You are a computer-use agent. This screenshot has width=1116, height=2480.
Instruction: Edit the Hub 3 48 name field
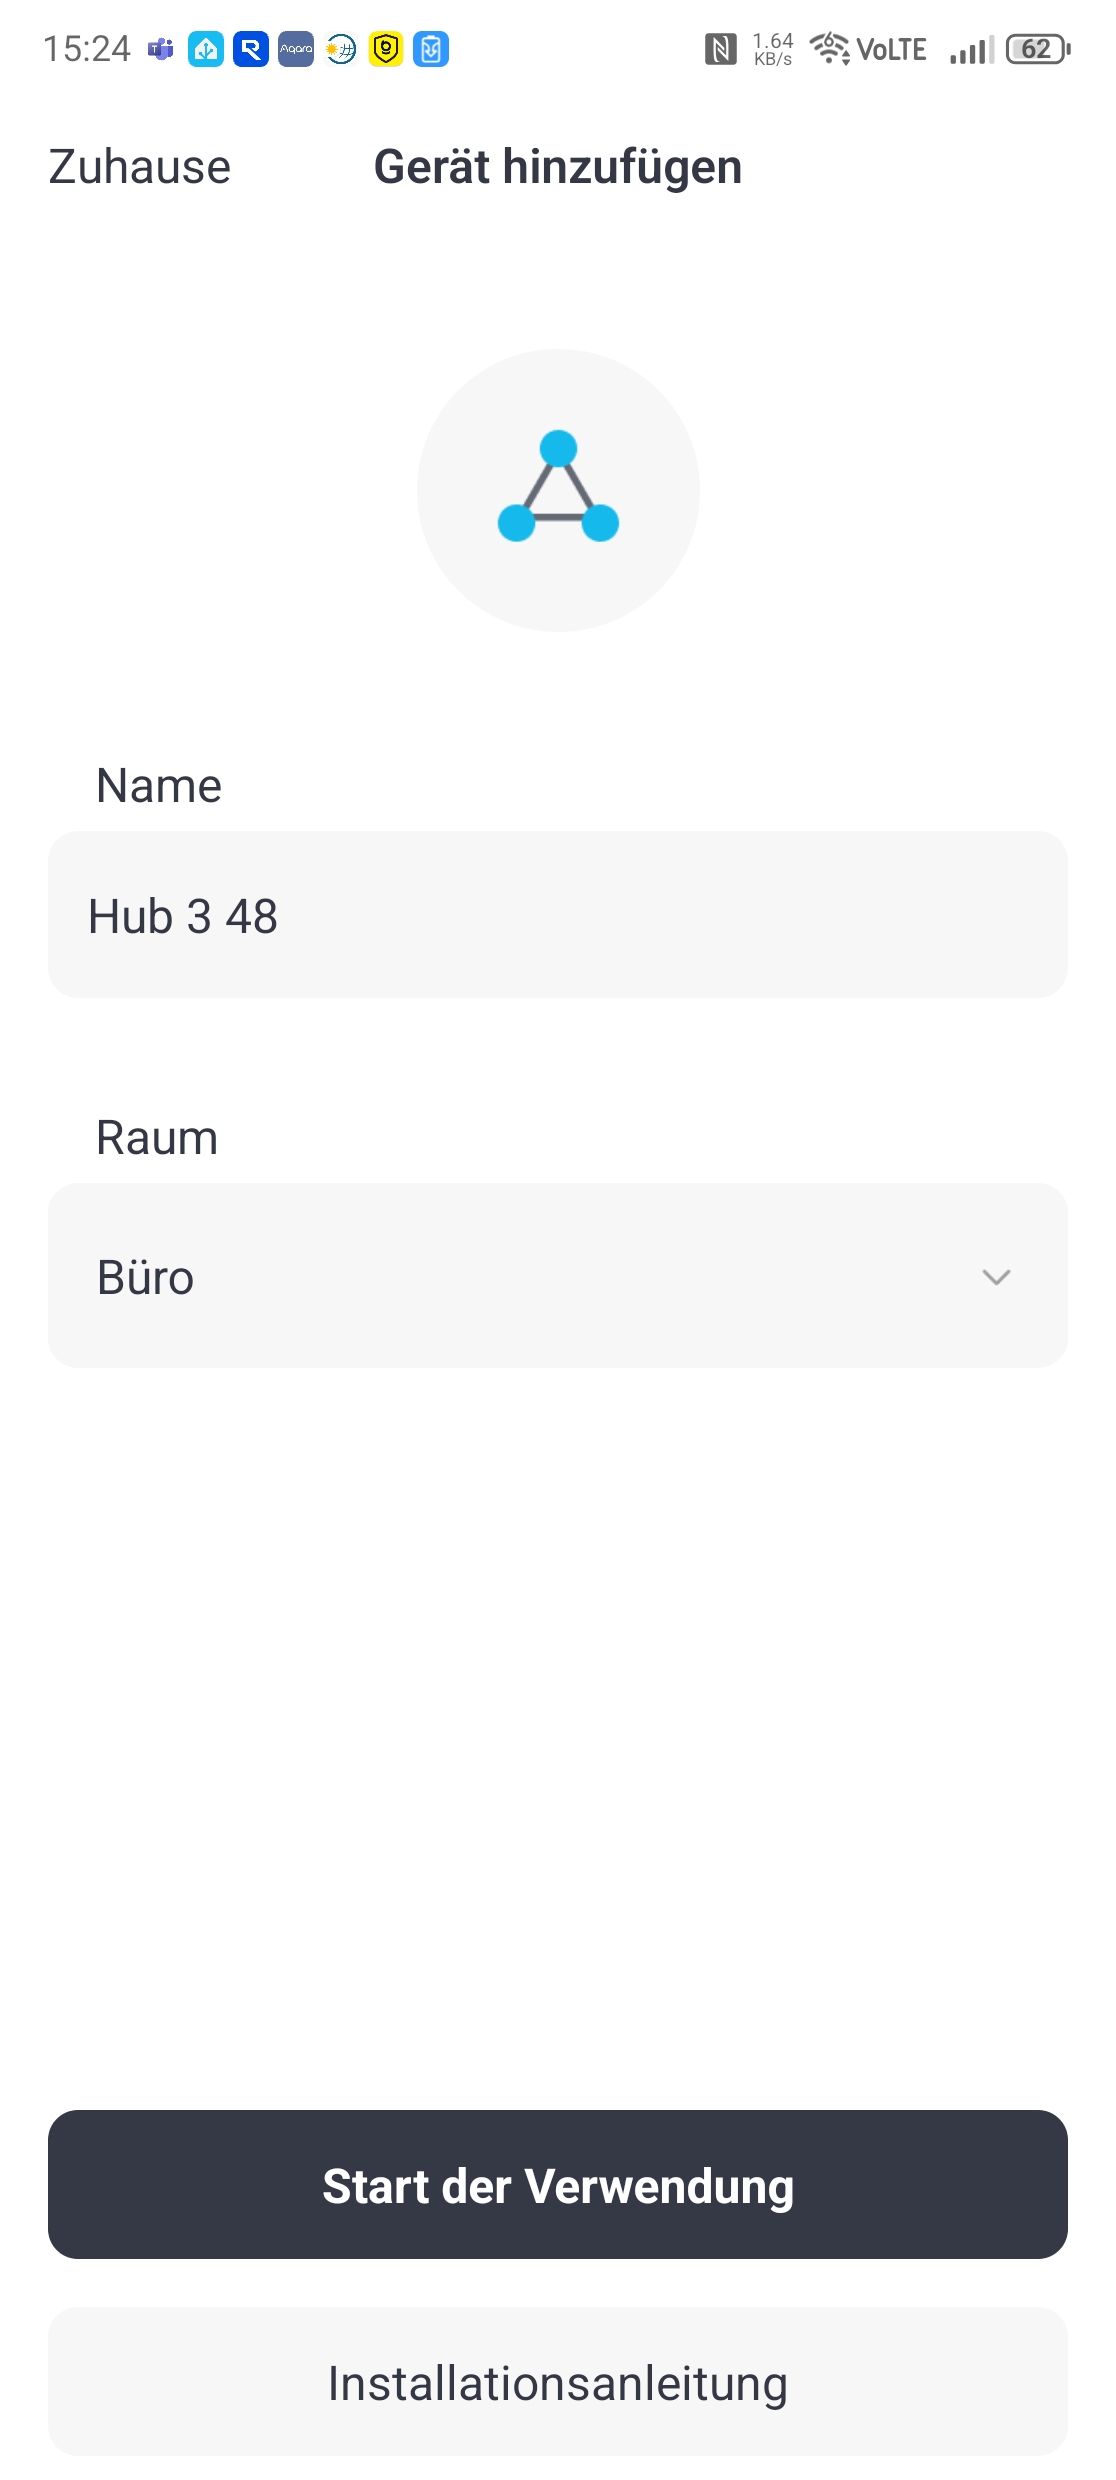point(558,915)
